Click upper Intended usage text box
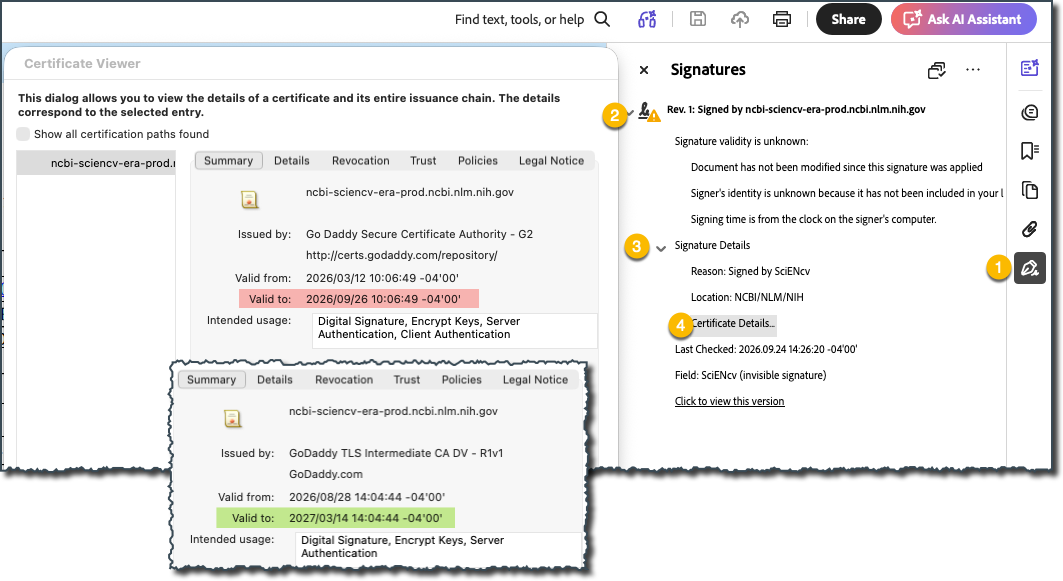Viewport: 1063px width, 581px height. click(454, 331)
